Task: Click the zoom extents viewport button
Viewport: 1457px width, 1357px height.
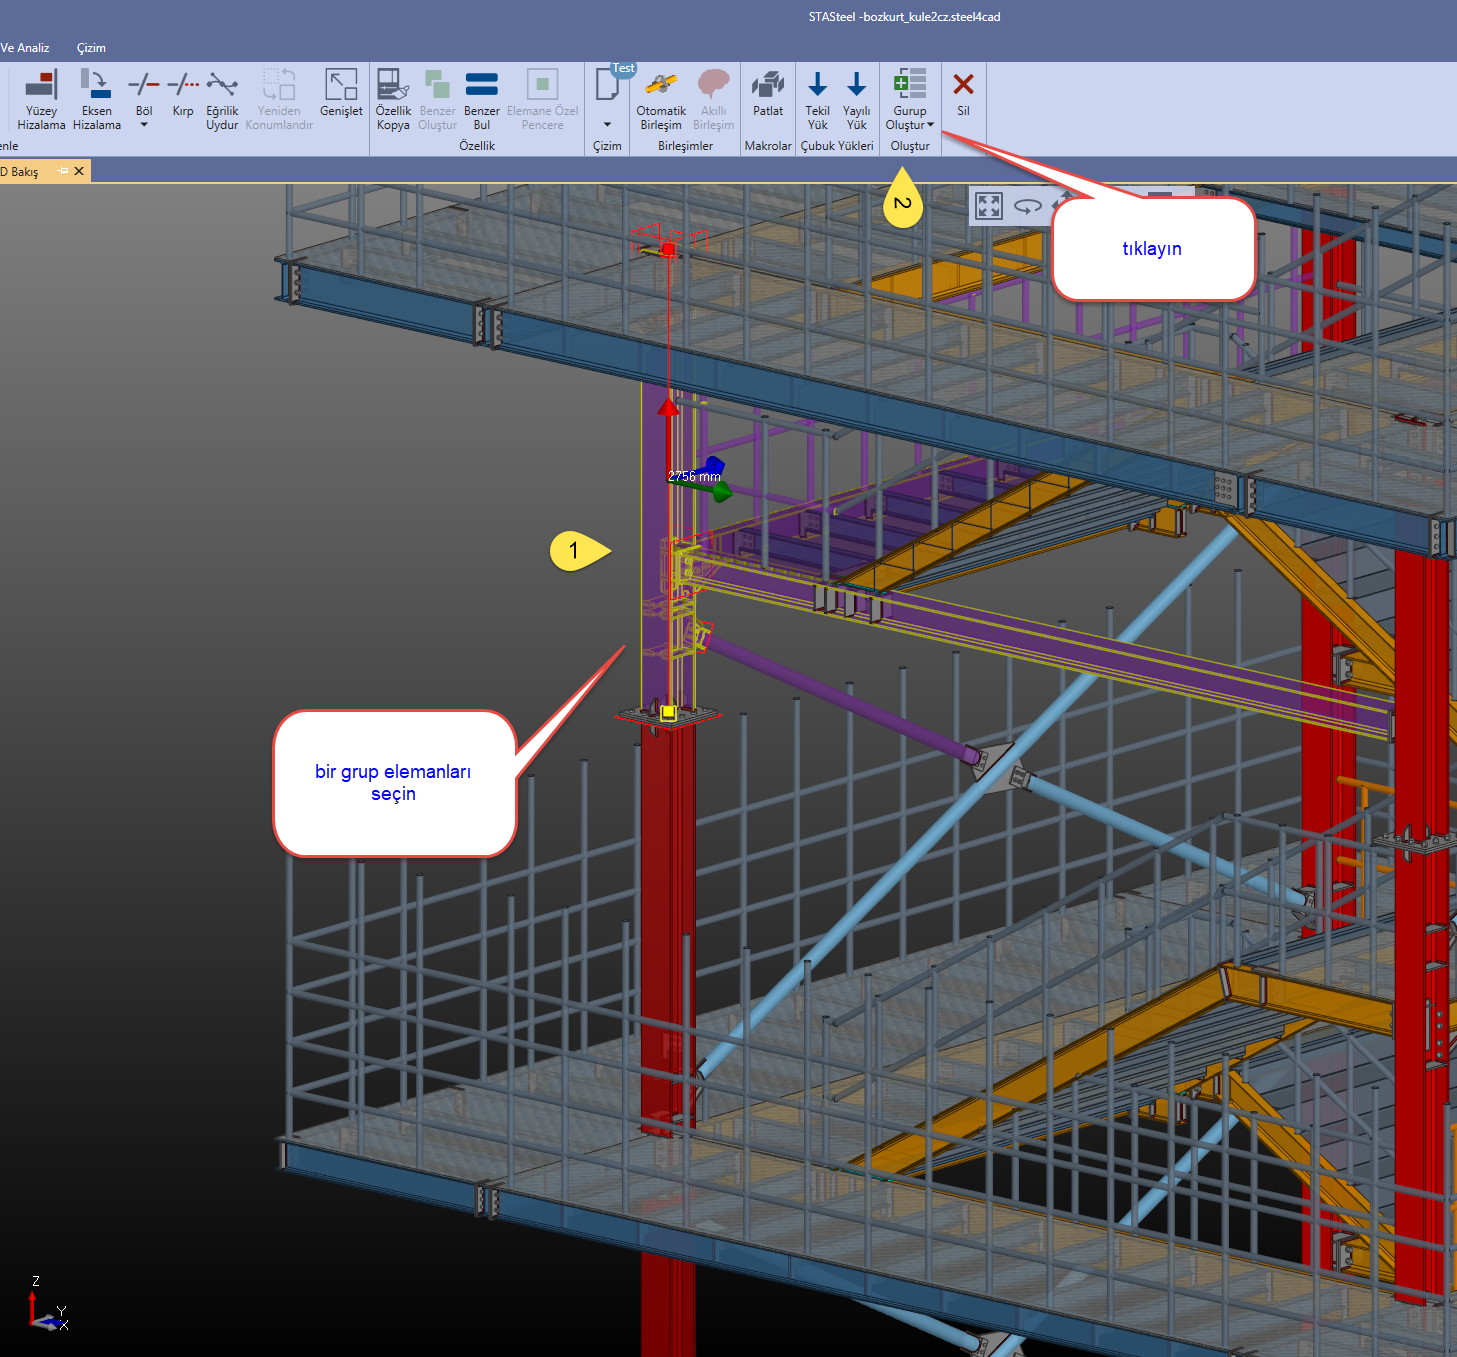Action: 988,206
